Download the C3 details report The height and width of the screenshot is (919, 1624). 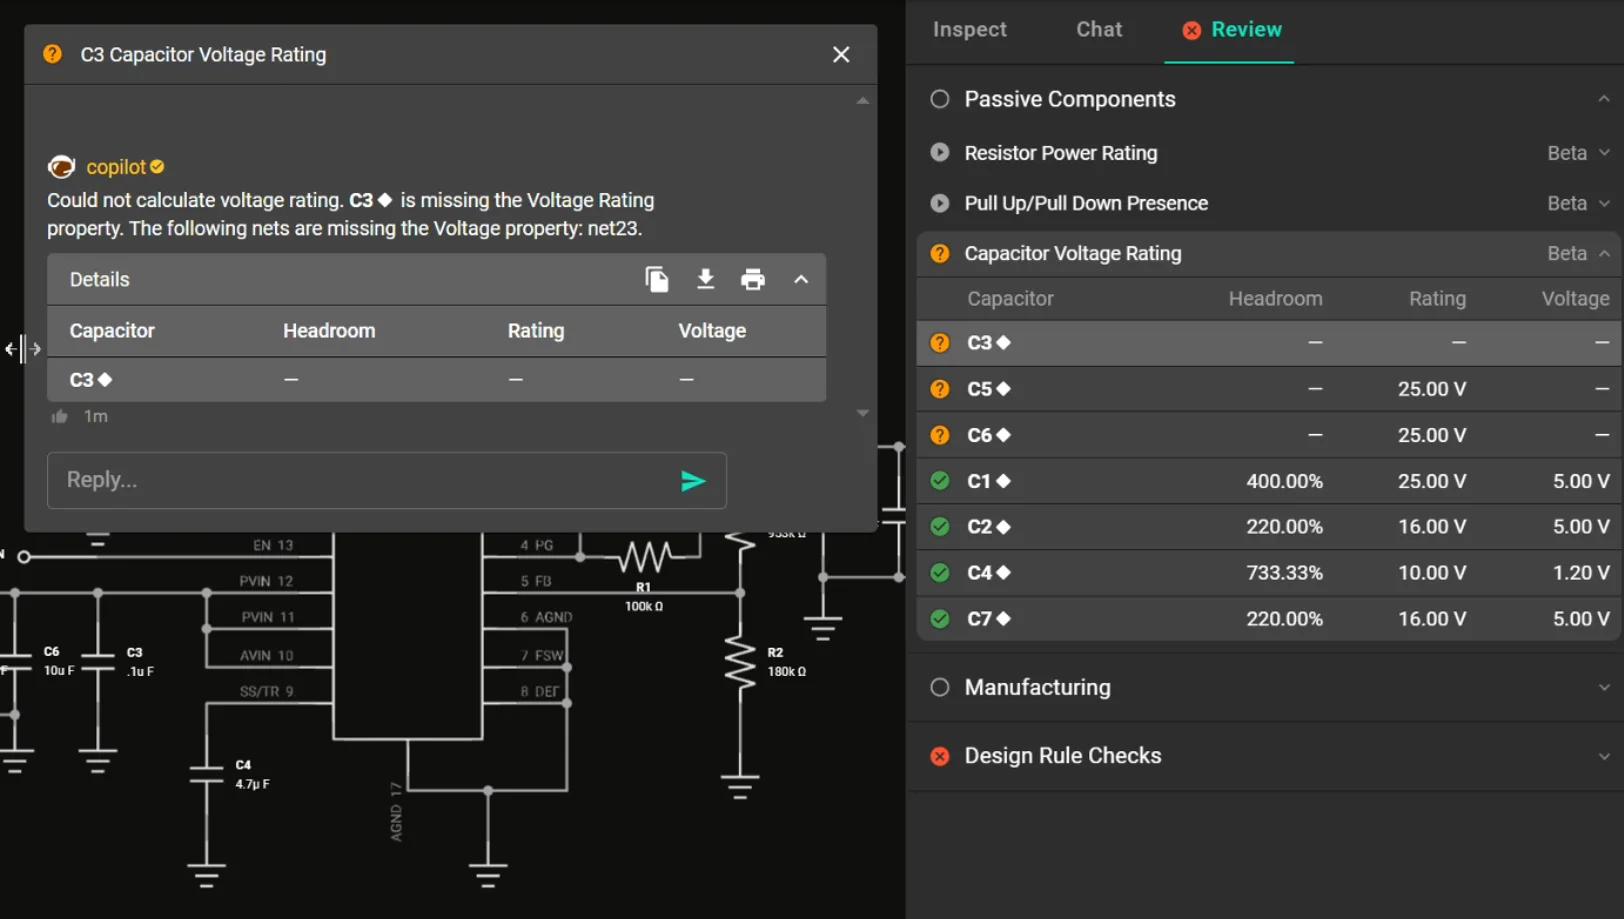(x=706, y=279)
